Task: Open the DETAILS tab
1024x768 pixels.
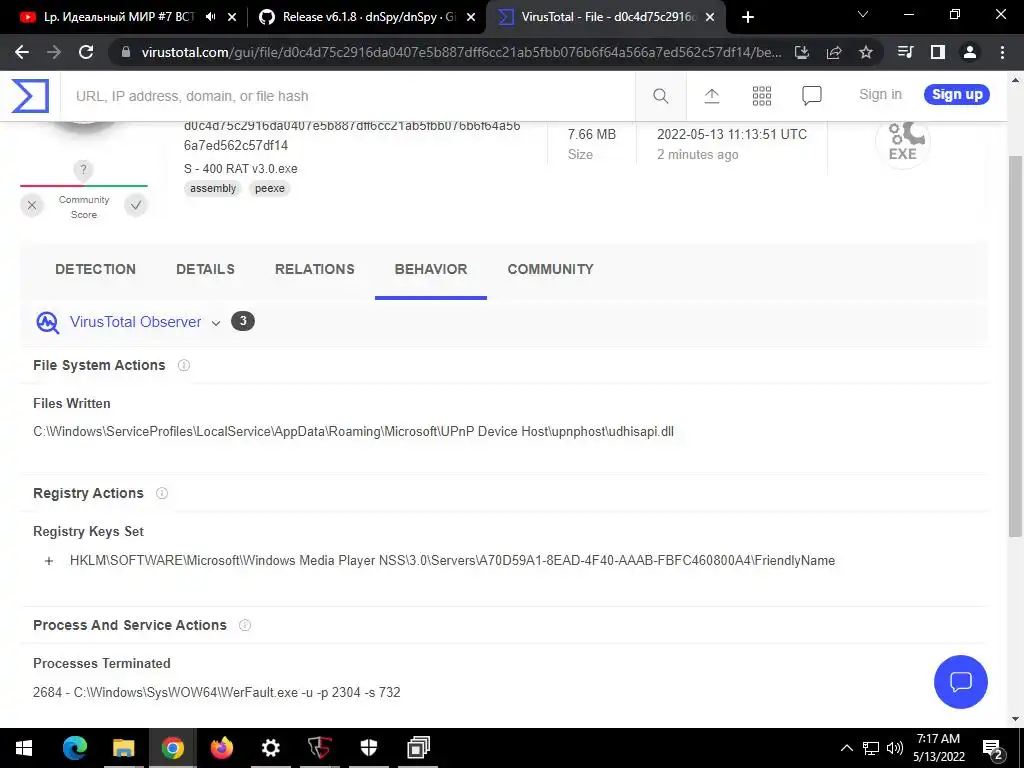Action: pyautogui.click(x=205, y=269)
